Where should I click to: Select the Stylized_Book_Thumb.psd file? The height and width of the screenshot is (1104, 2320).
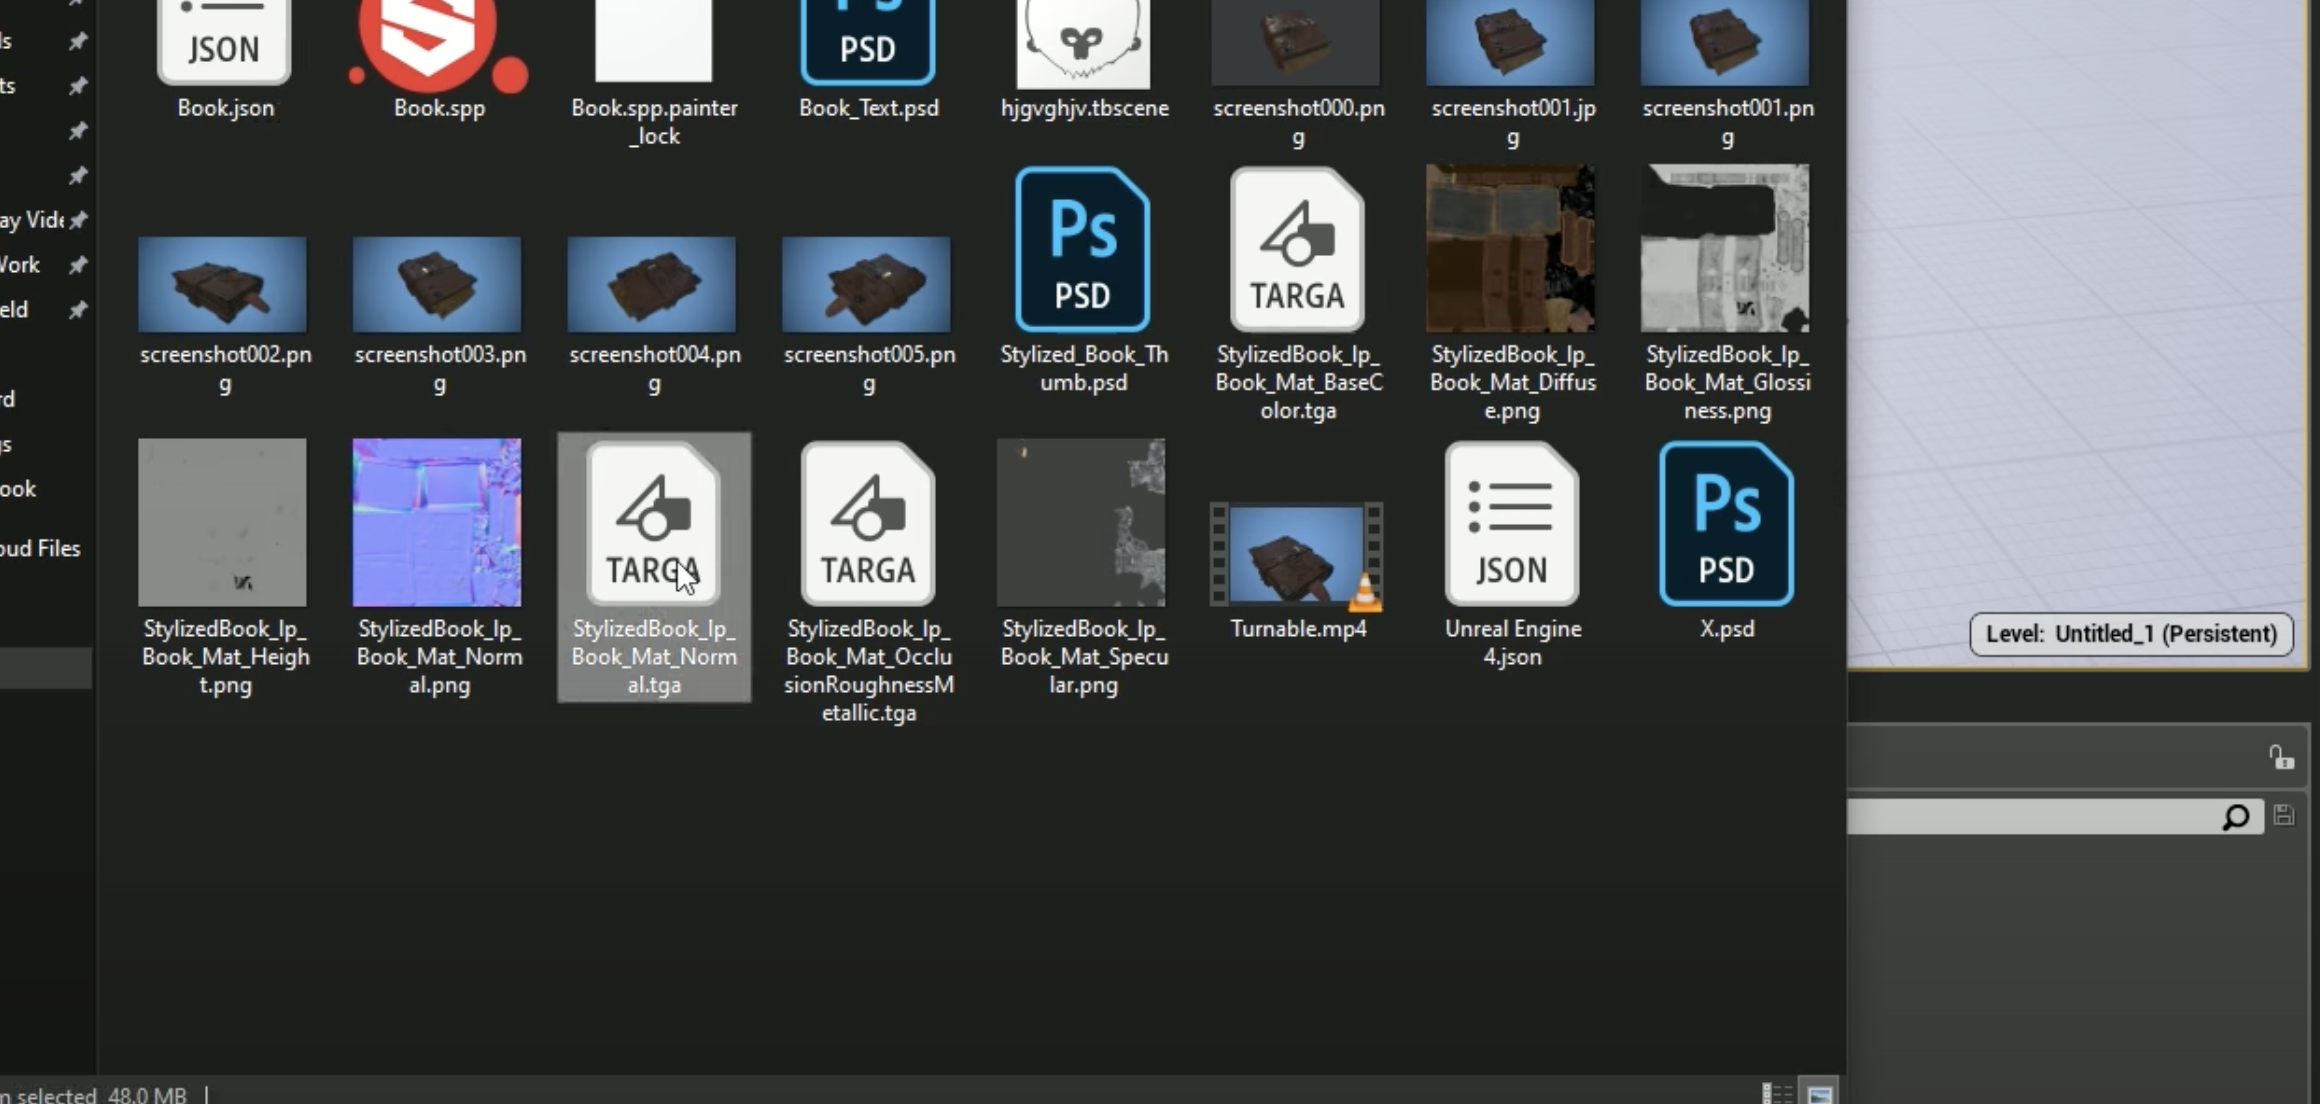pos(1083,250)
